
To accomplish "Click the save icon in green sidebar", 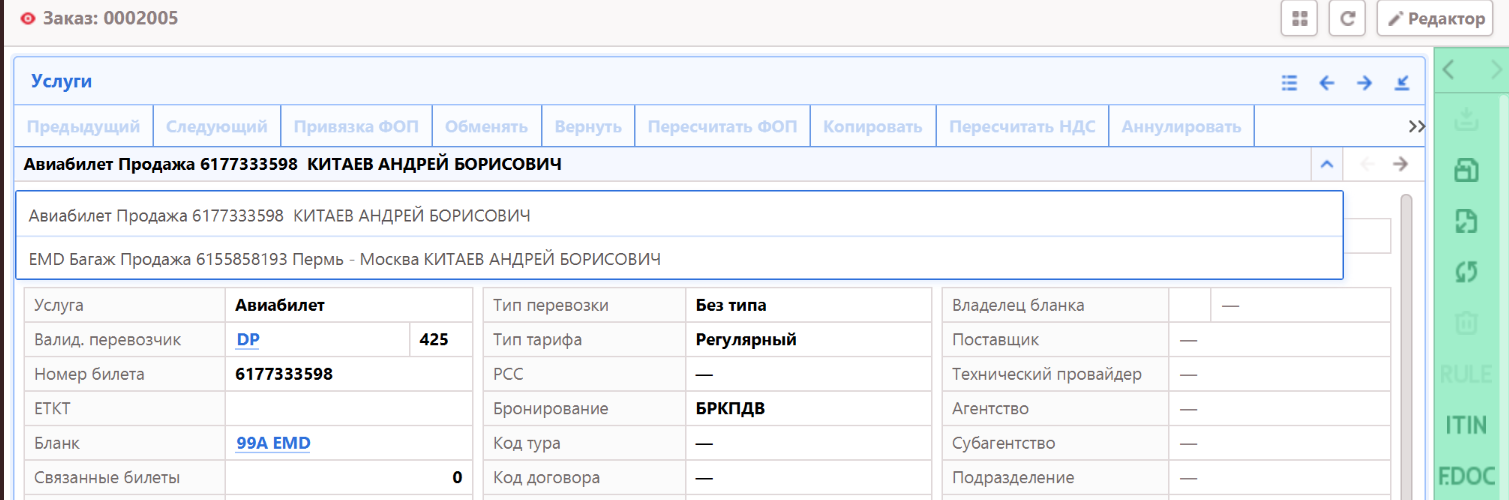I will click(1466, 171).
